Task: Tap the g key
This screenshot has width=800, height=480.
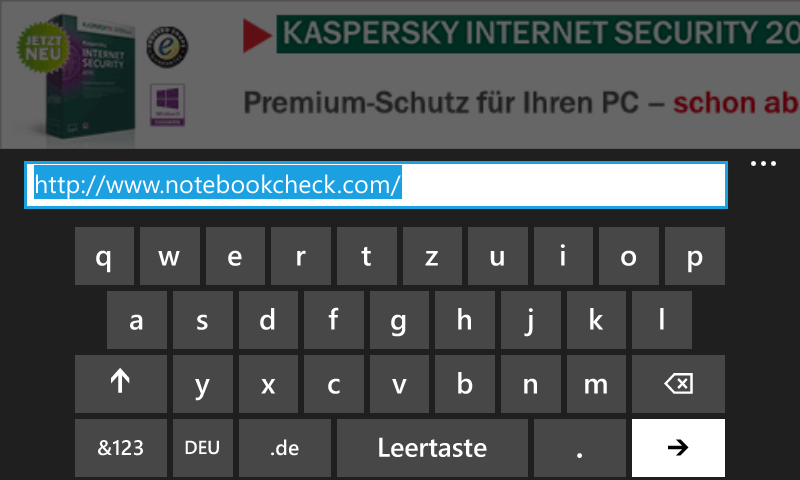Action: 399,320
